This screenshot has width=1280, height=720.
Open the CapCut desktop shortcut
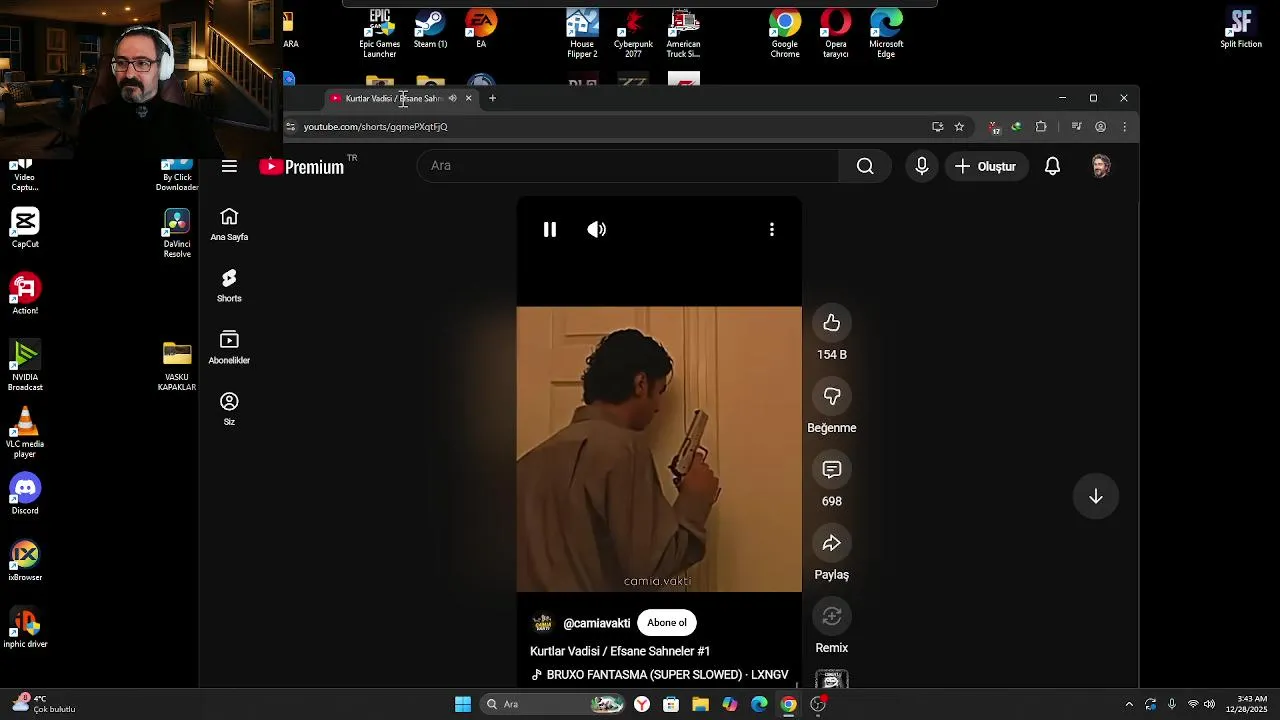25,227
